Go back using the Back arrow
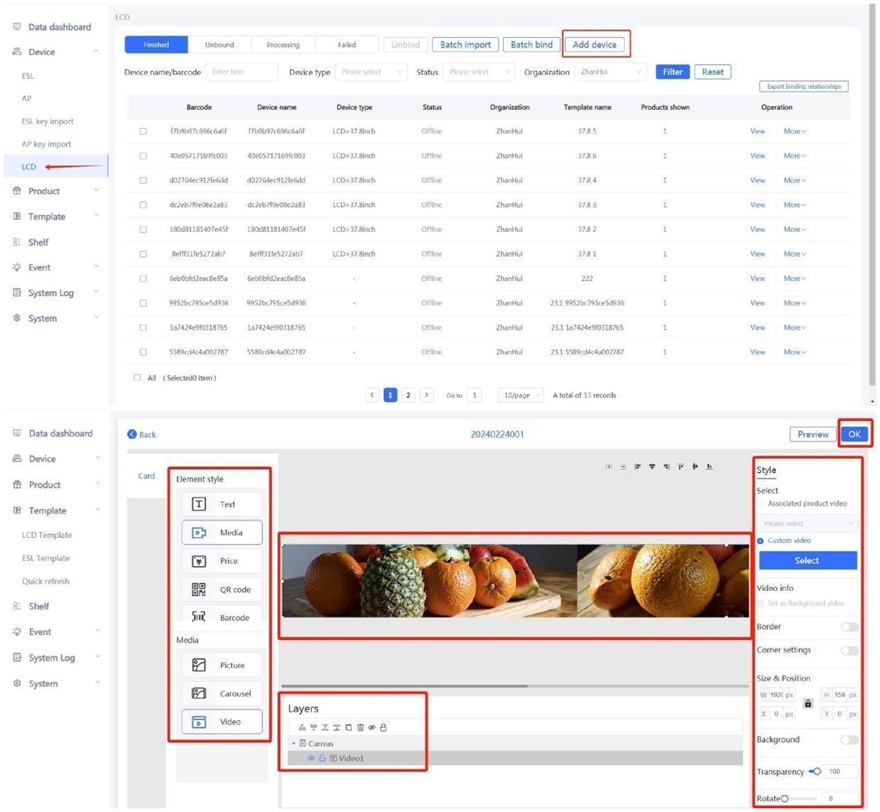Viewport: 880px width, 812px height. pyautogui.click(x=142, y=435)
